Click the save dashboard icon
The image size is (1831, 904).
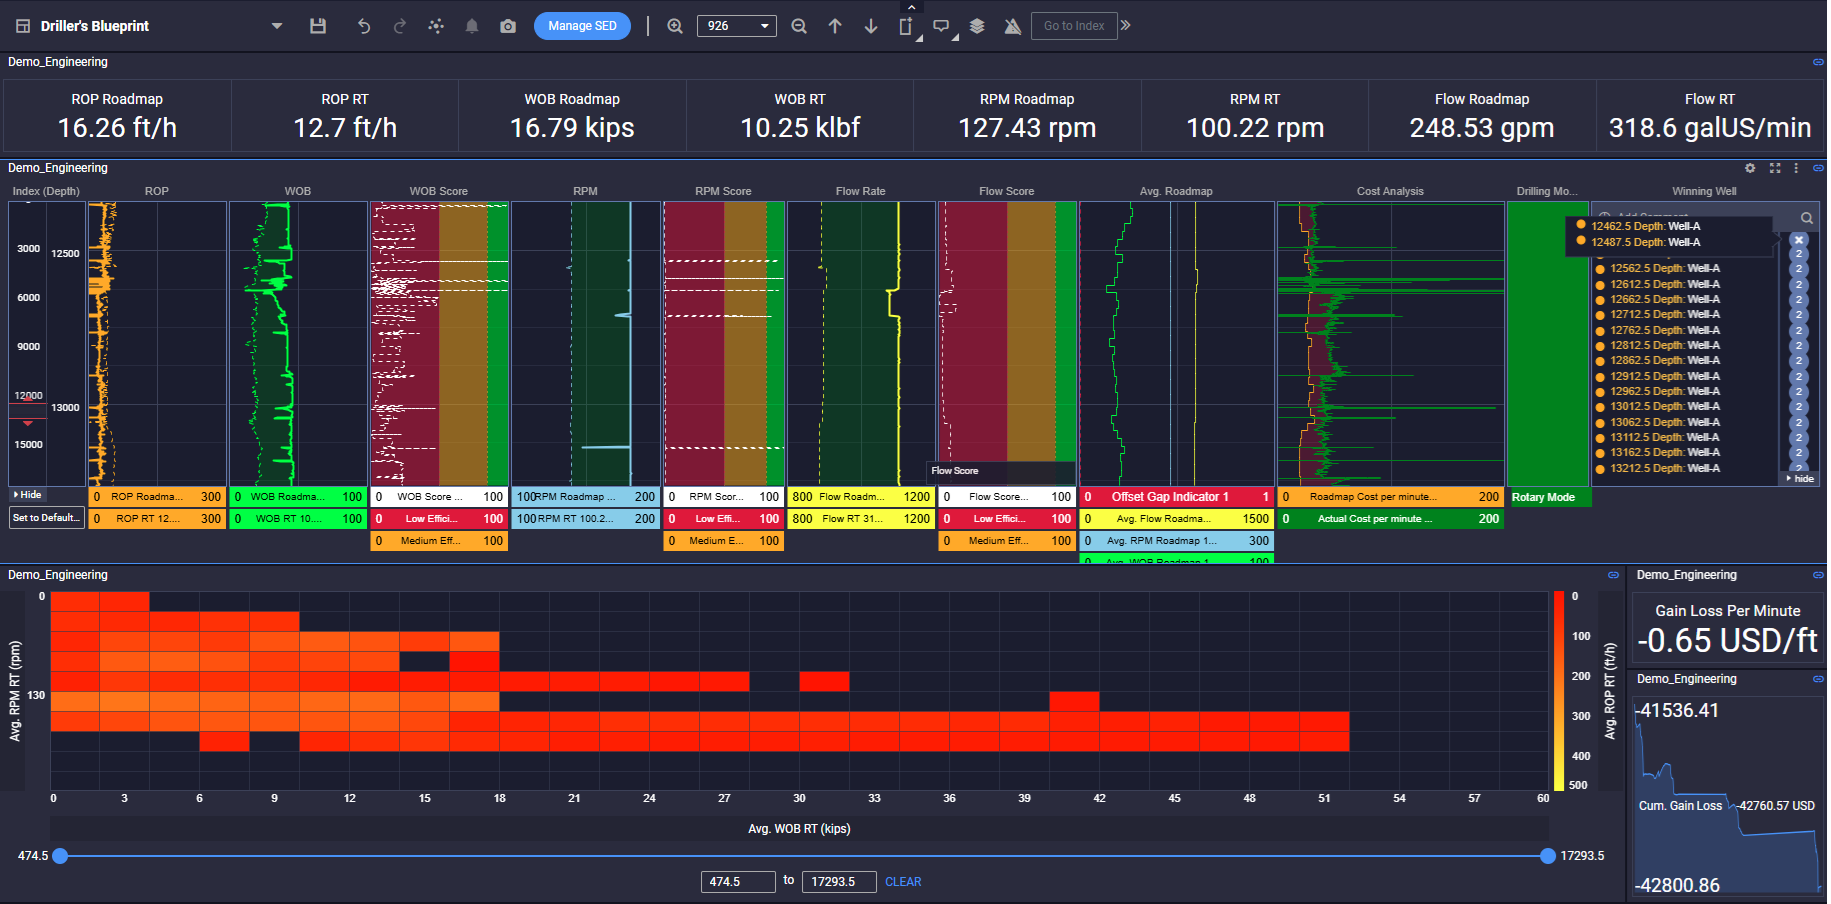click(318, 26)
